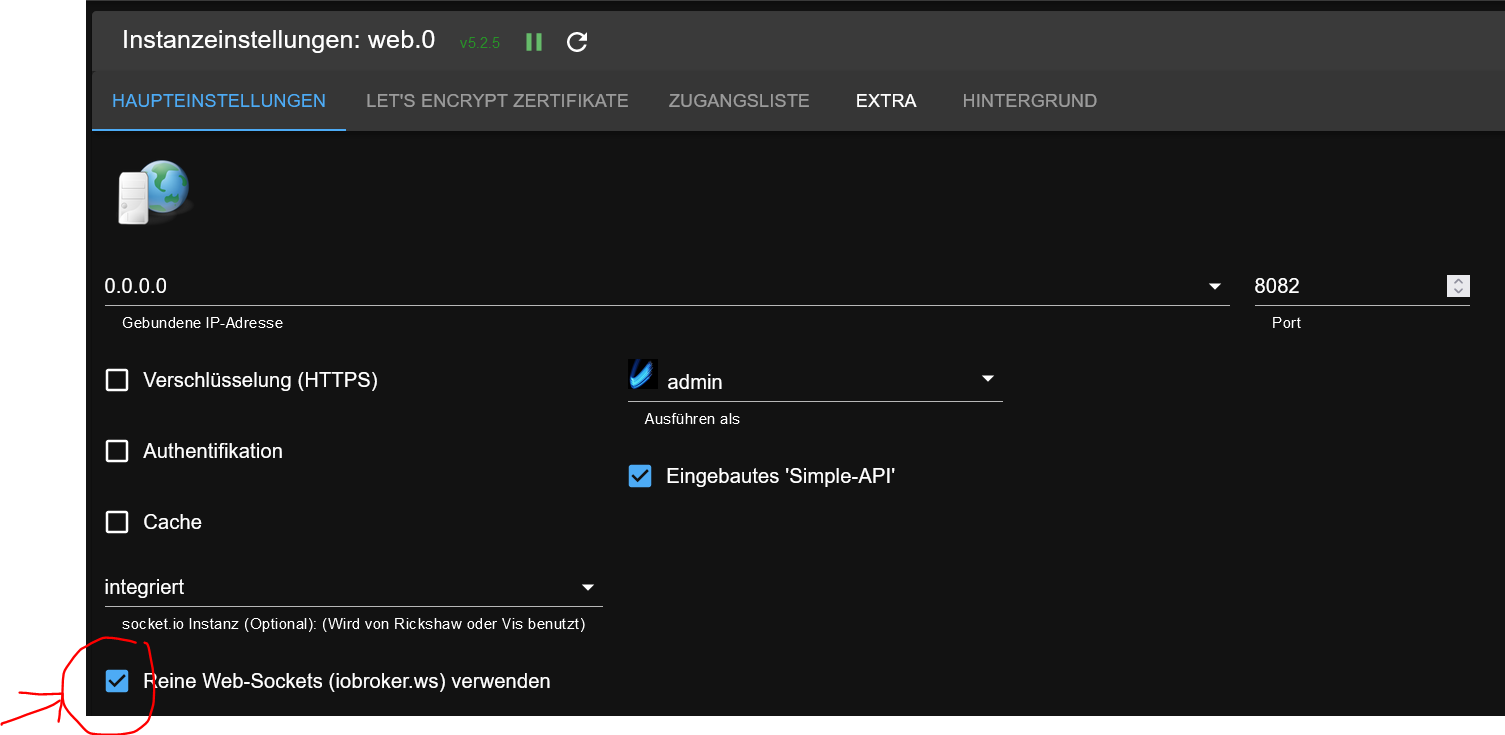Open the Ausführen als dropdown
Image resolution: width=1505 pixels, height=735 pixels.
pos(987,378)
